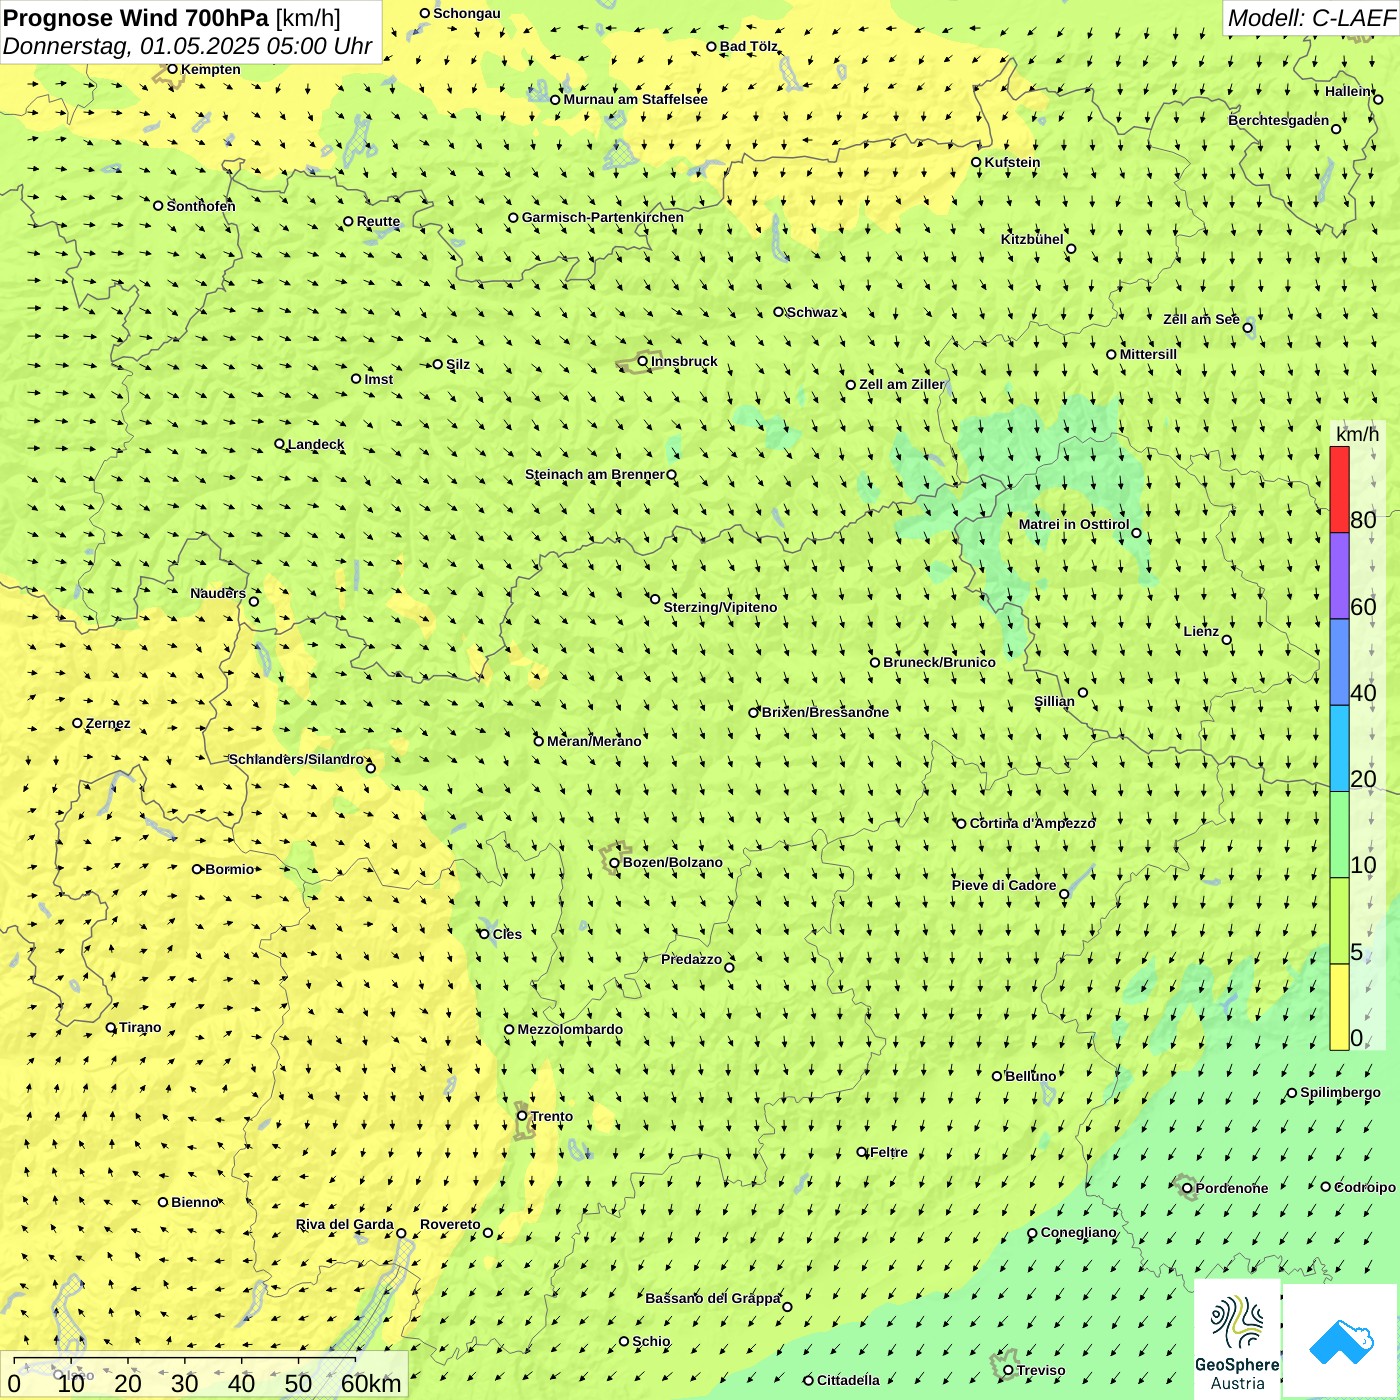Viewport: 1400px width, 1400px height.
Task: Click the 'Codroipo' map label
Action: (x=1365, y=1187)
